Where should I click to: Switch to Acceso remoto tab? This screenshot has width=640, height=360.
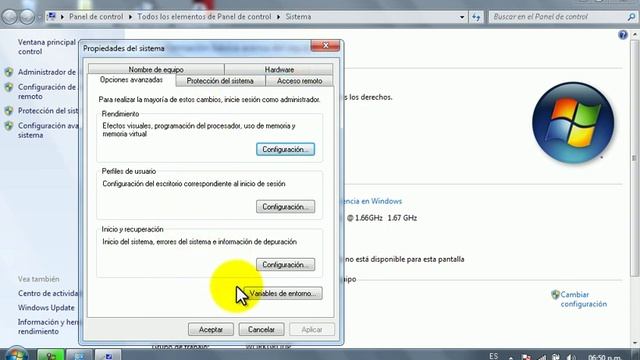pos(300,81)
